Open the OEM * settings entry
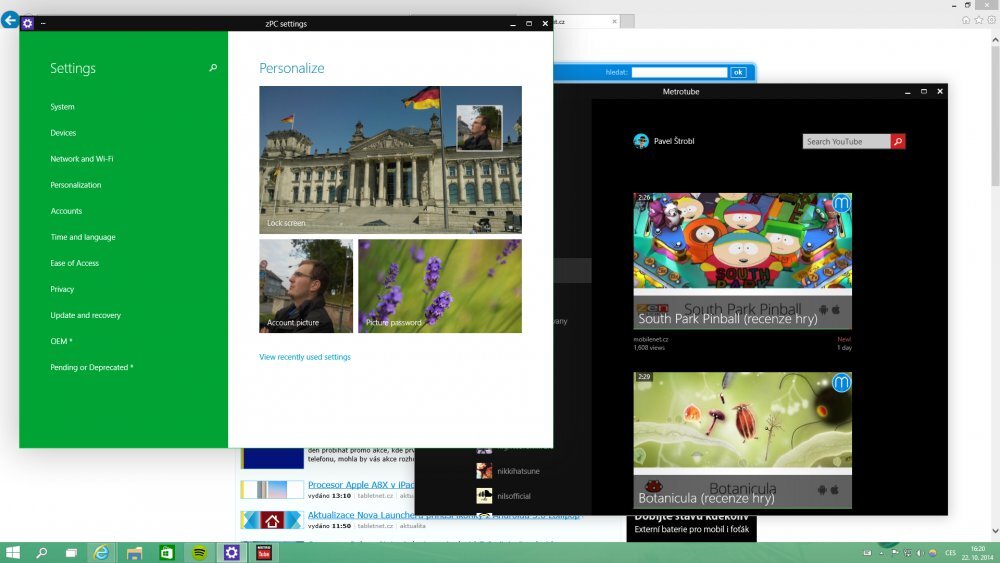1000x563 pixels. (x=61, y=341)
